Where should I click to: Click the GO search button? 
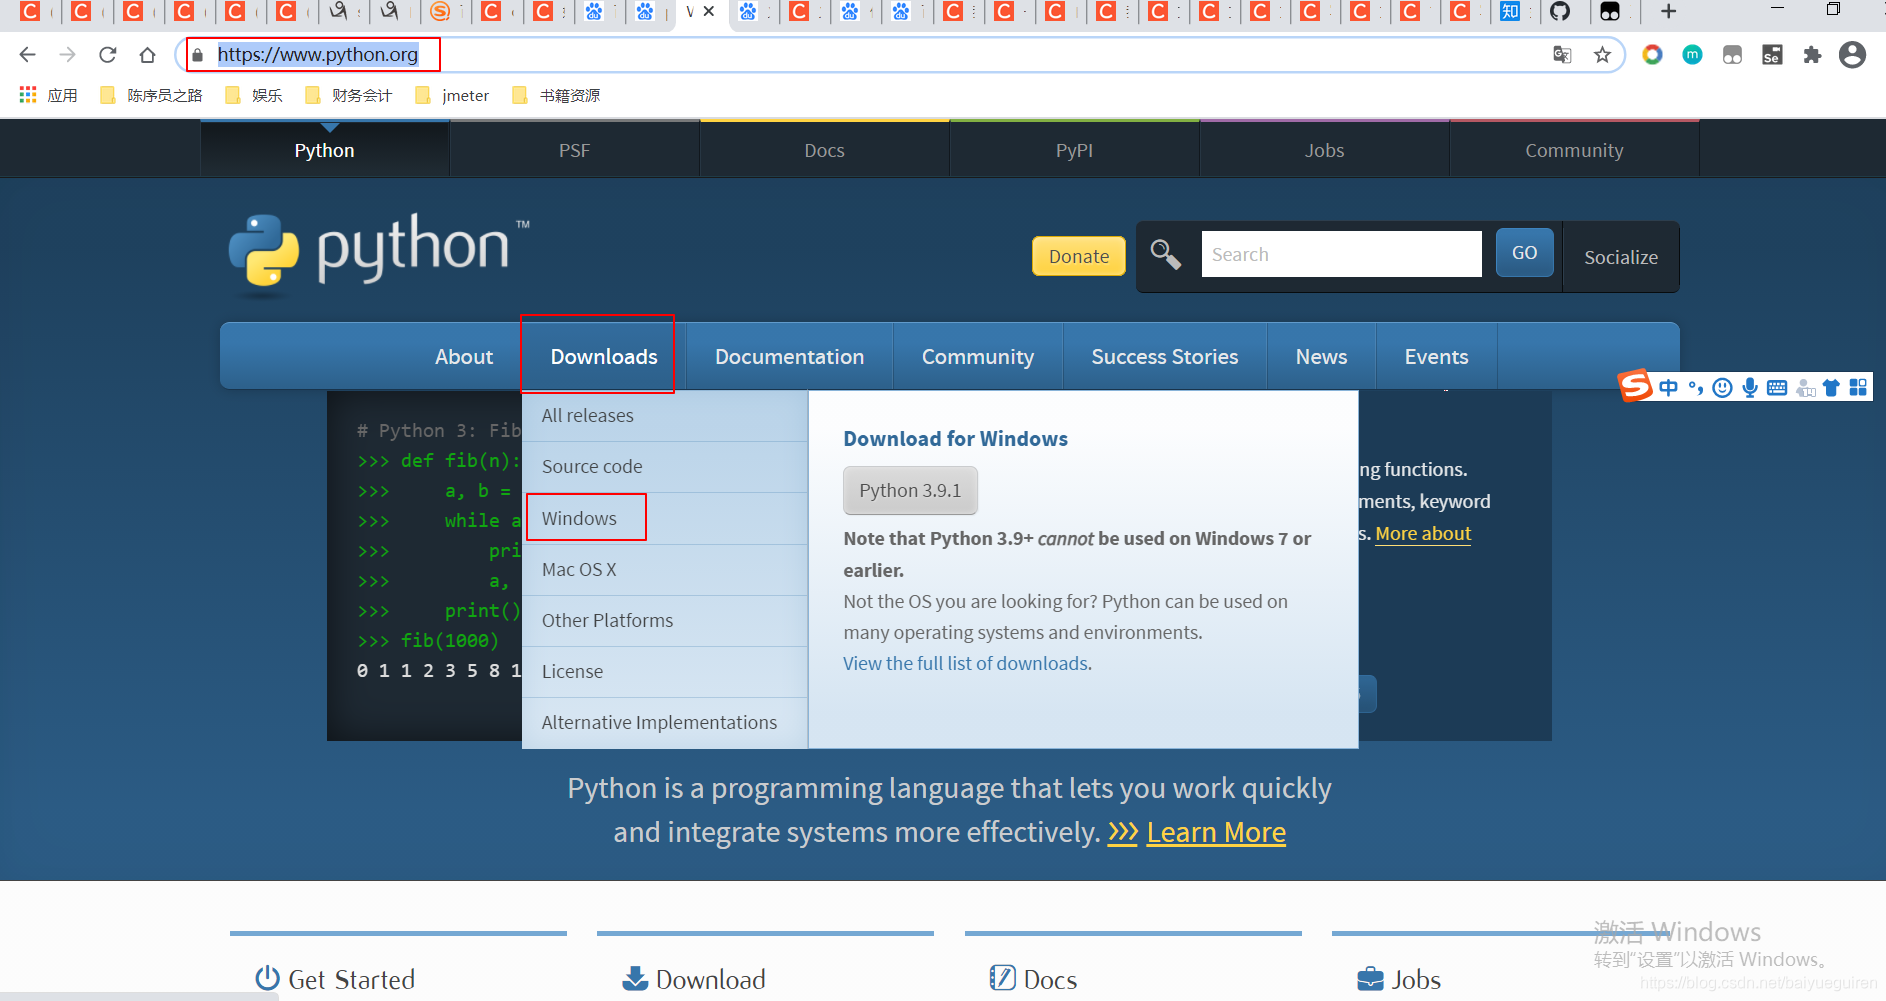click(x=1525, y=253)
